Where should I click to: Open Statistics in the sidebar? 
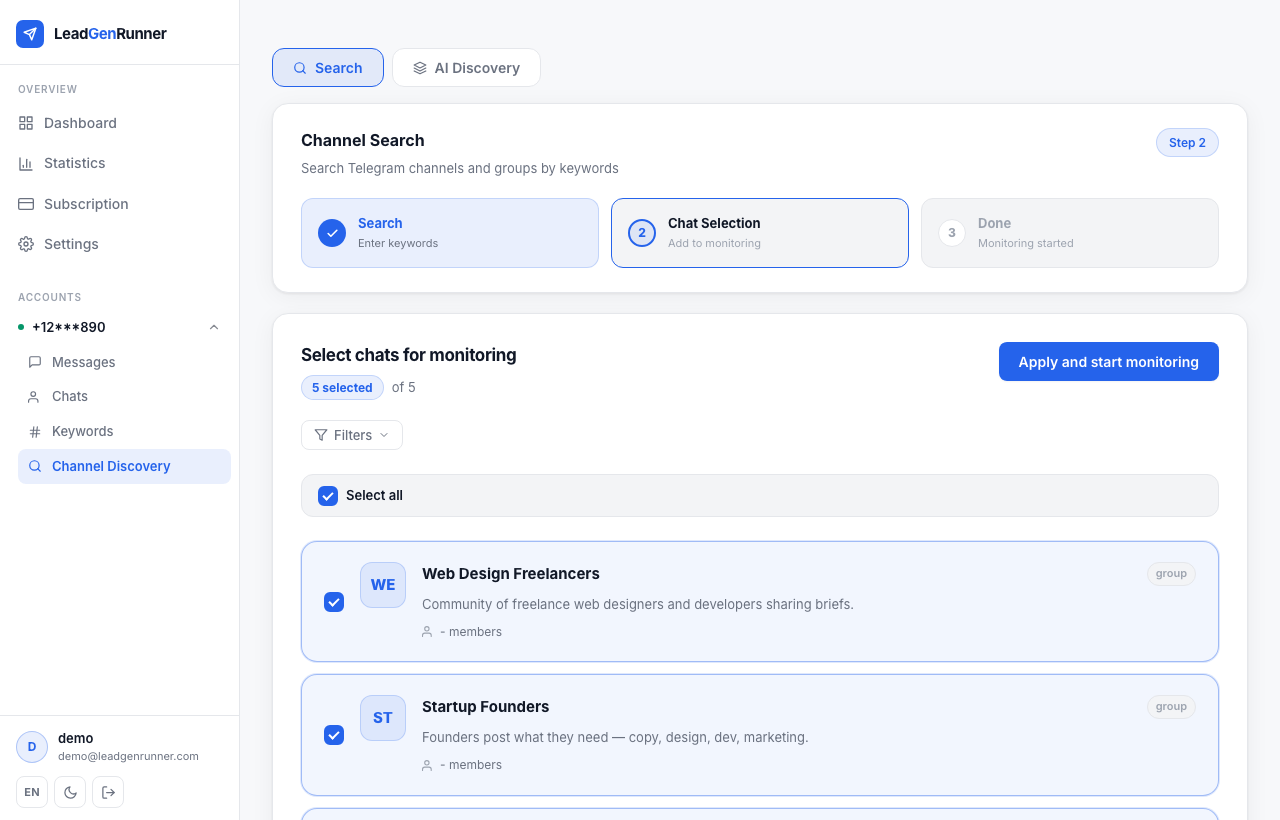120,163
